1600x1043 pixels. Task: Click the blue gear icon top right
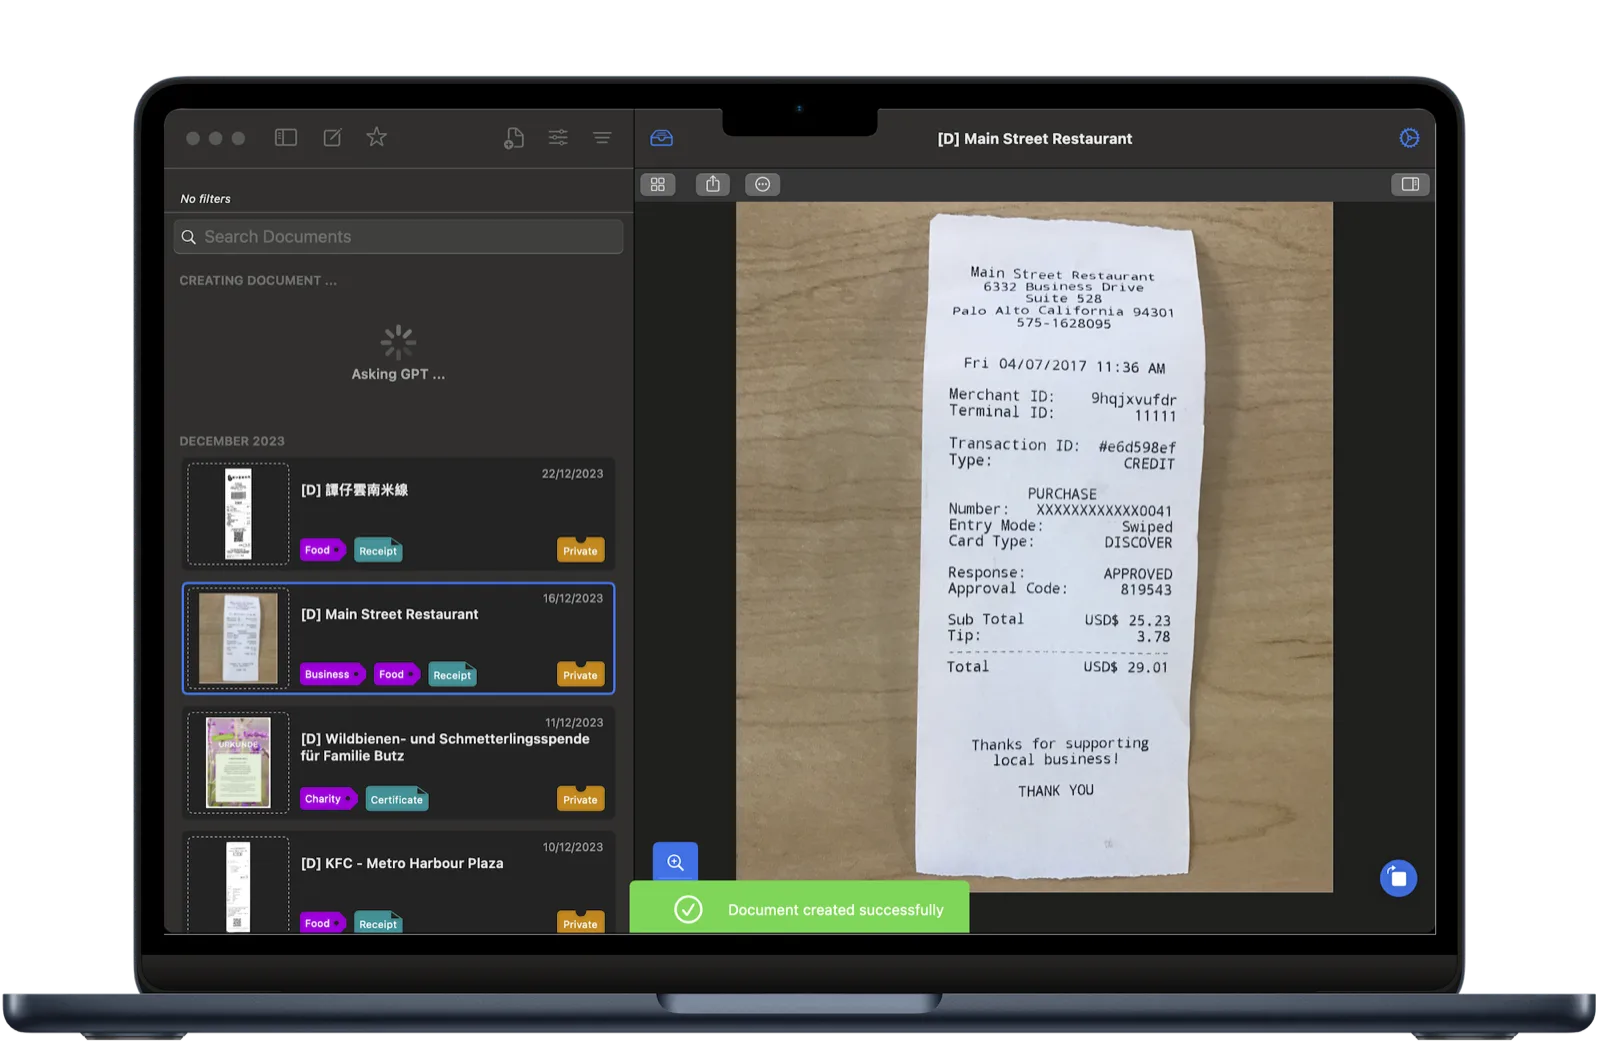(1409, 138)
